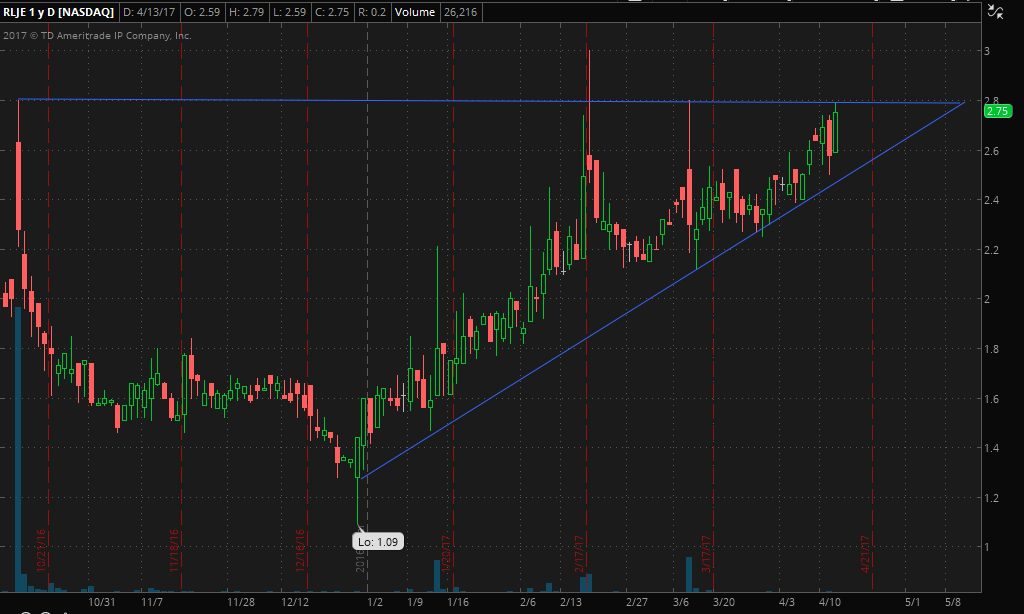Image resolution: width=1024 pixels, height=614 pixels.
Task: Click the chart maximize arrows icon
Action: [995, 11]
